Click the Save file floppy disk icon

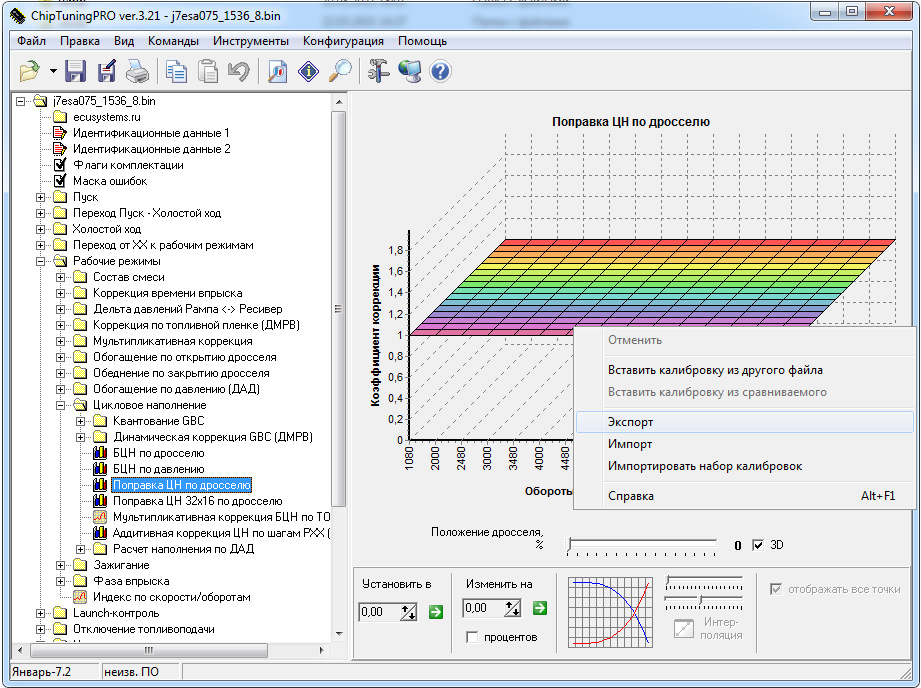(x=76, y=71)
